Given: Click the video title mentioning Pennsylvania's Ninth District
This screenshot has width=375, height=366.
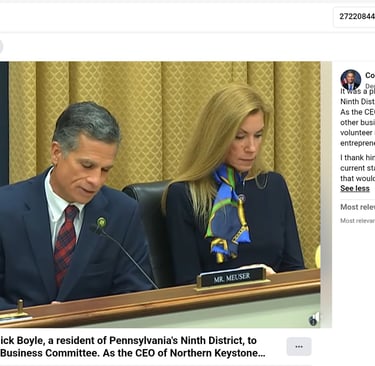Looking at the screenshot, I should click(133, 347).
